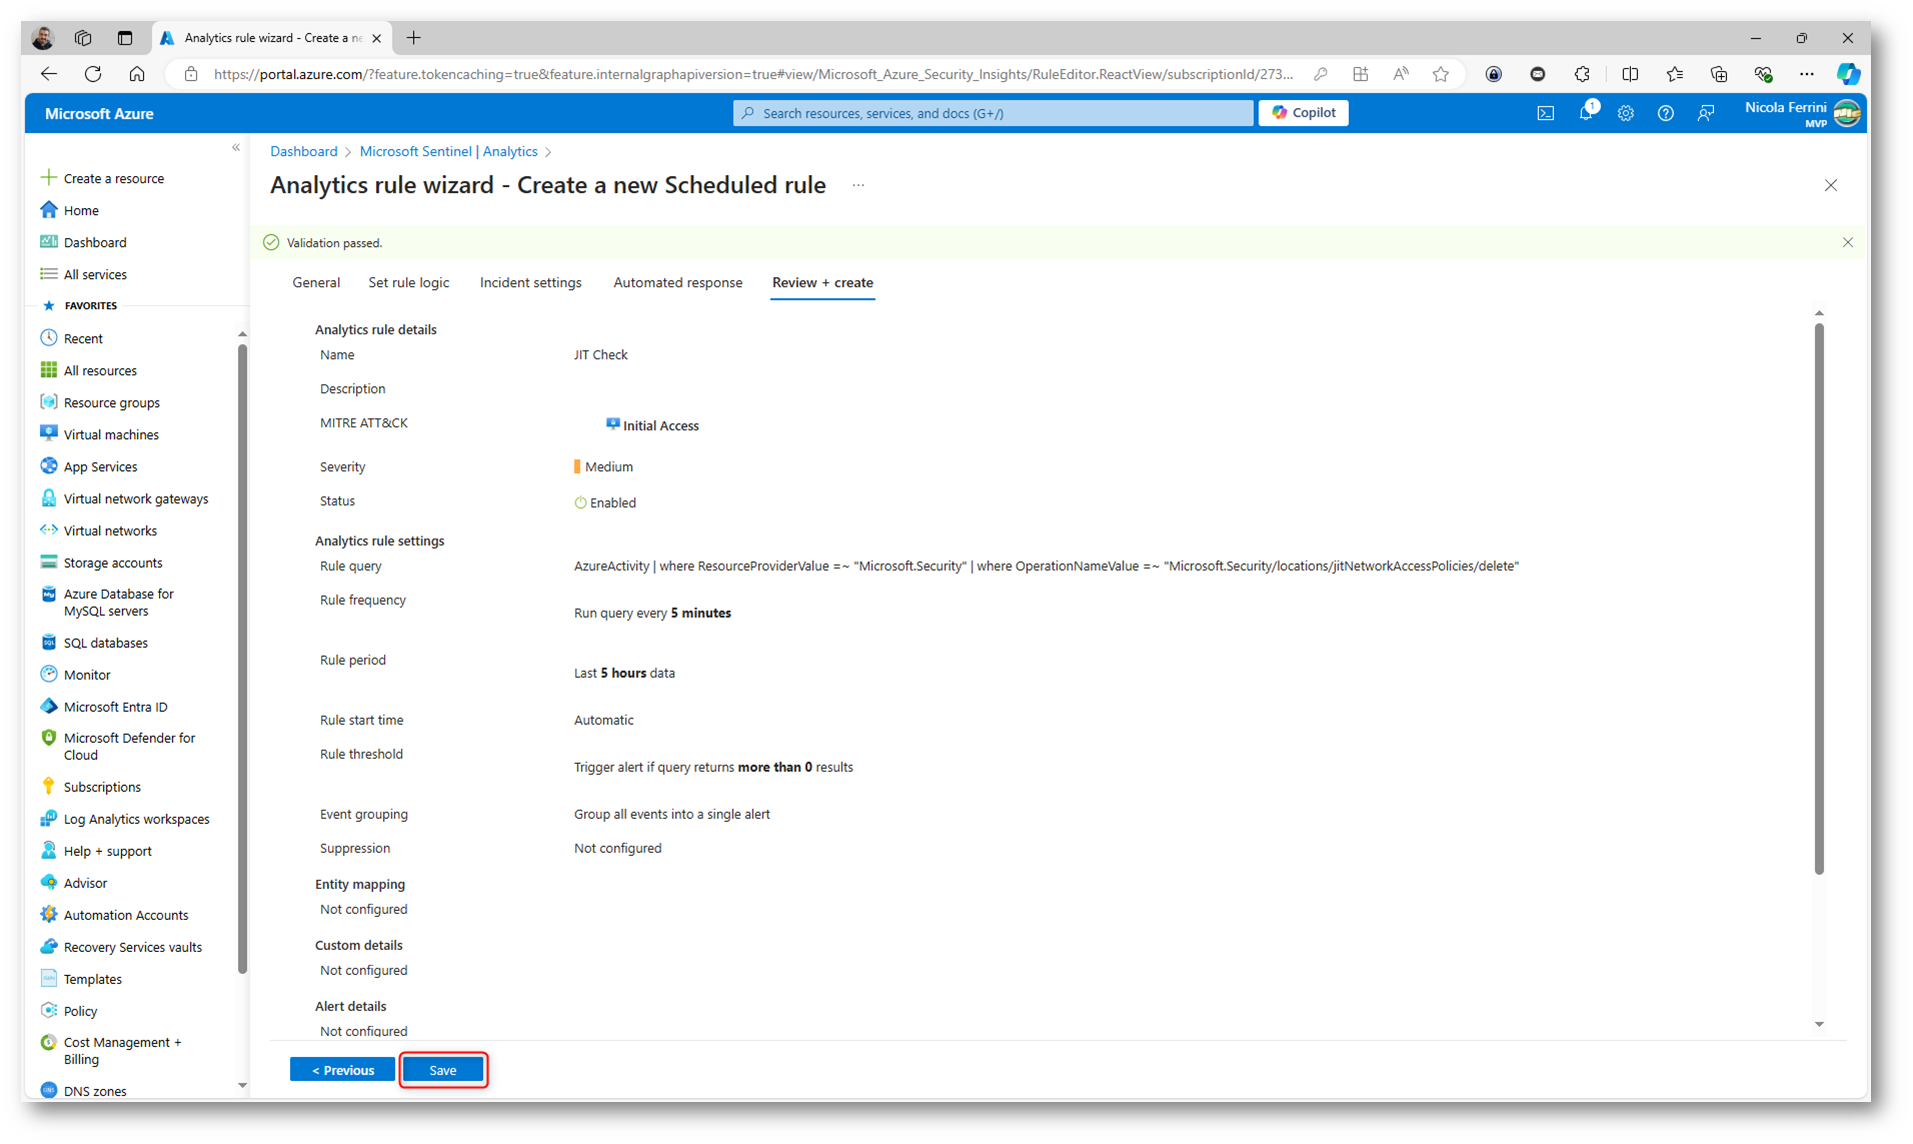This screenshot has width=1913, height=1144.
Task: Select the Automated response tab
Action: (677, 283)
